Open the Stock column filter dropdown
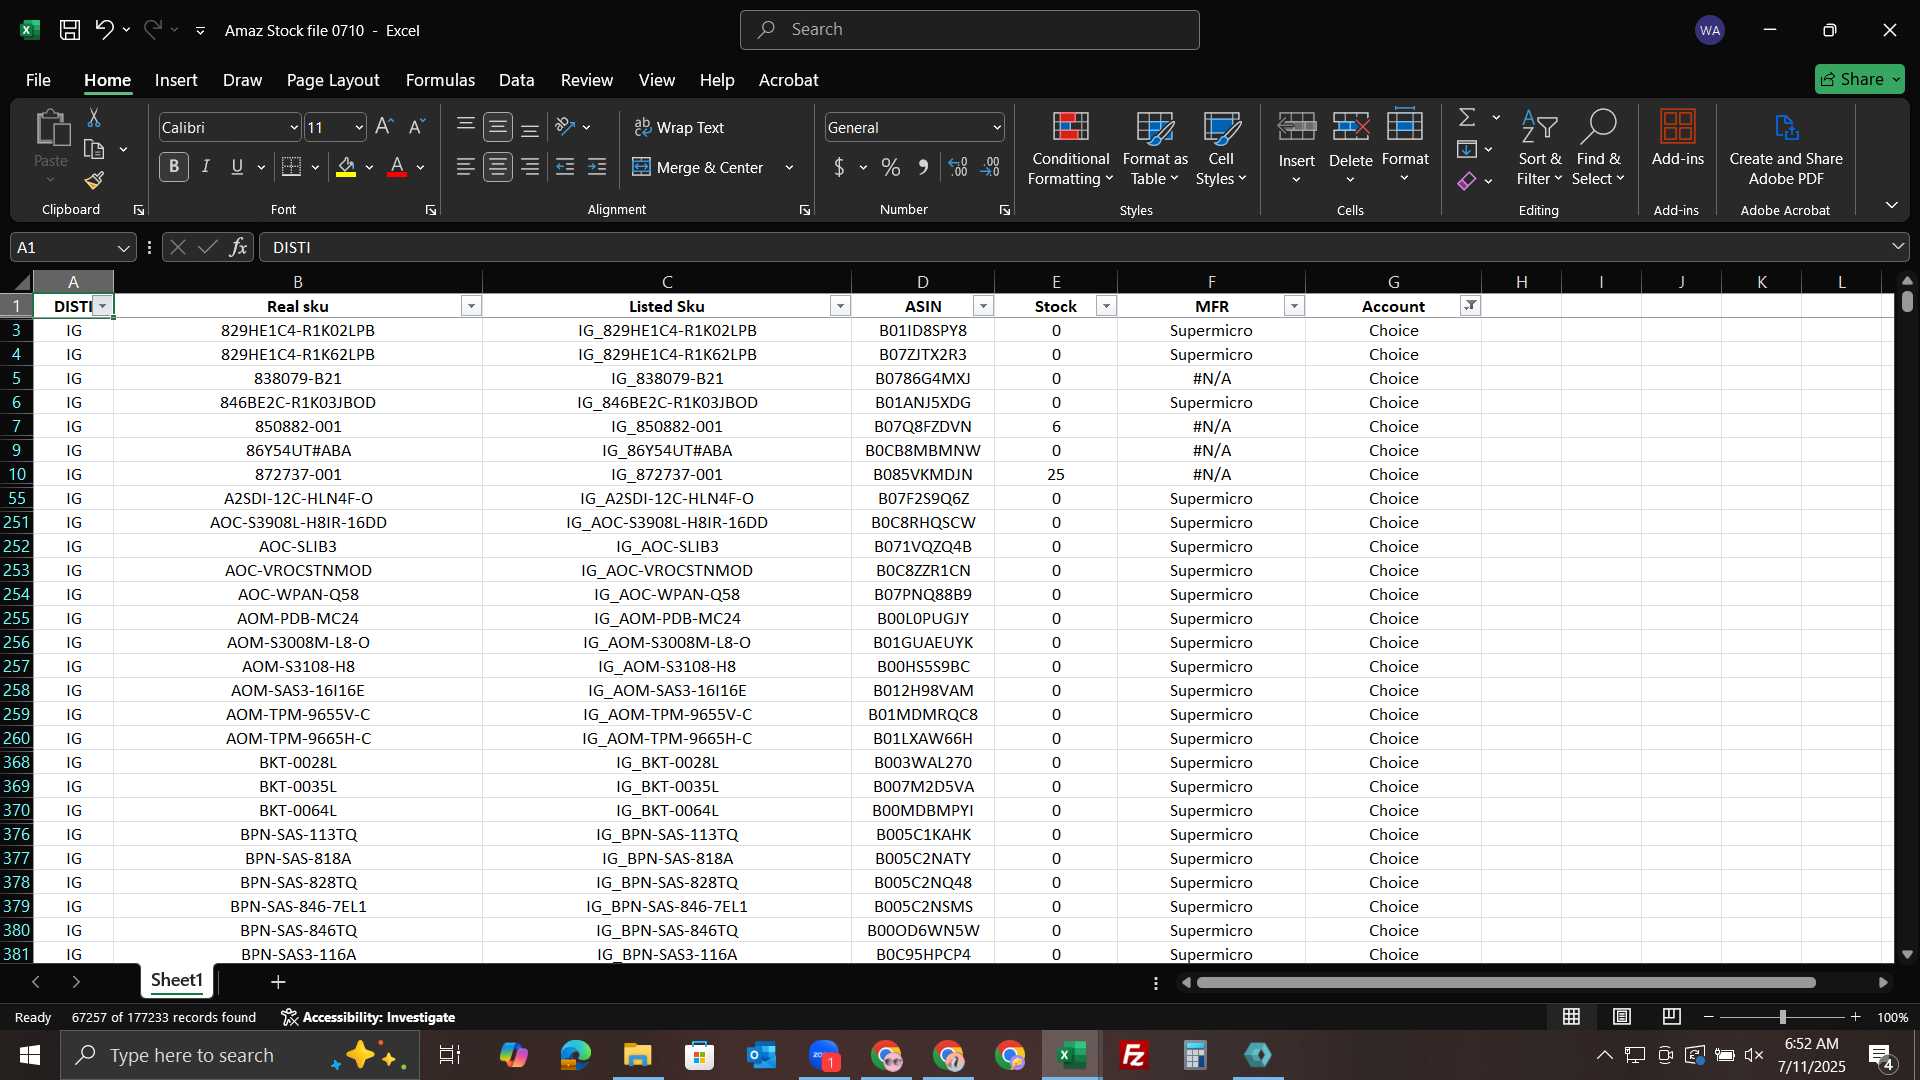The height and width of the screenshot is (1080, 1920). click(x=1106, y=306)
